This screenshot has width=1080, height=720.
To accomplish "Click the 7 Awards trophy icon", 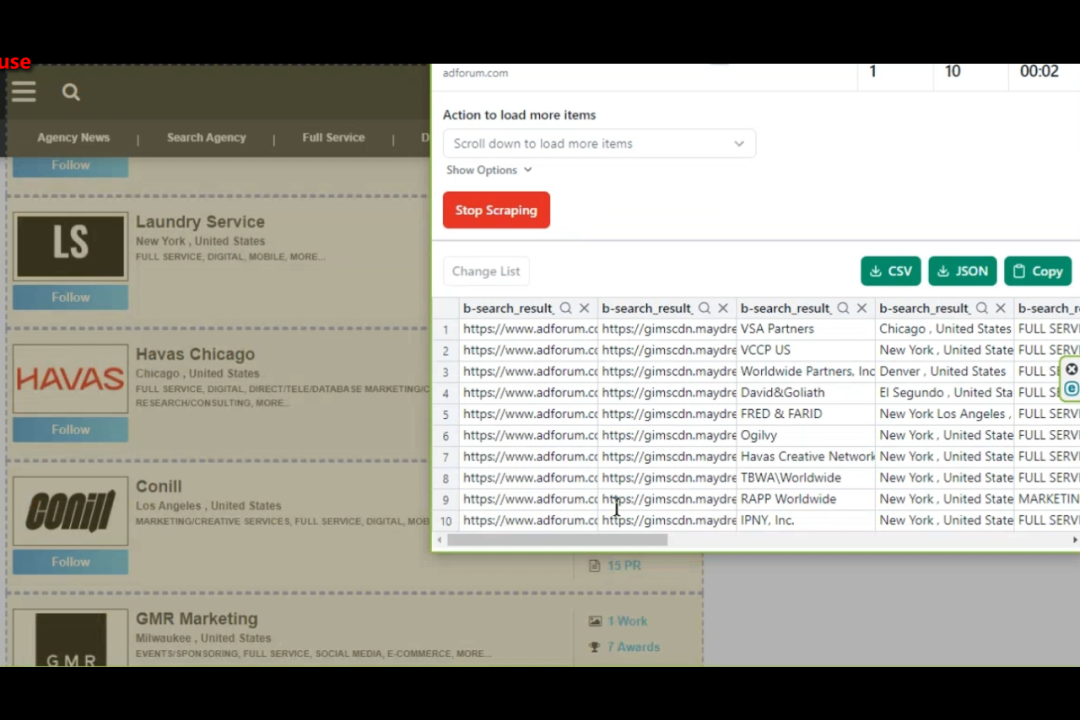I will 594,647.
